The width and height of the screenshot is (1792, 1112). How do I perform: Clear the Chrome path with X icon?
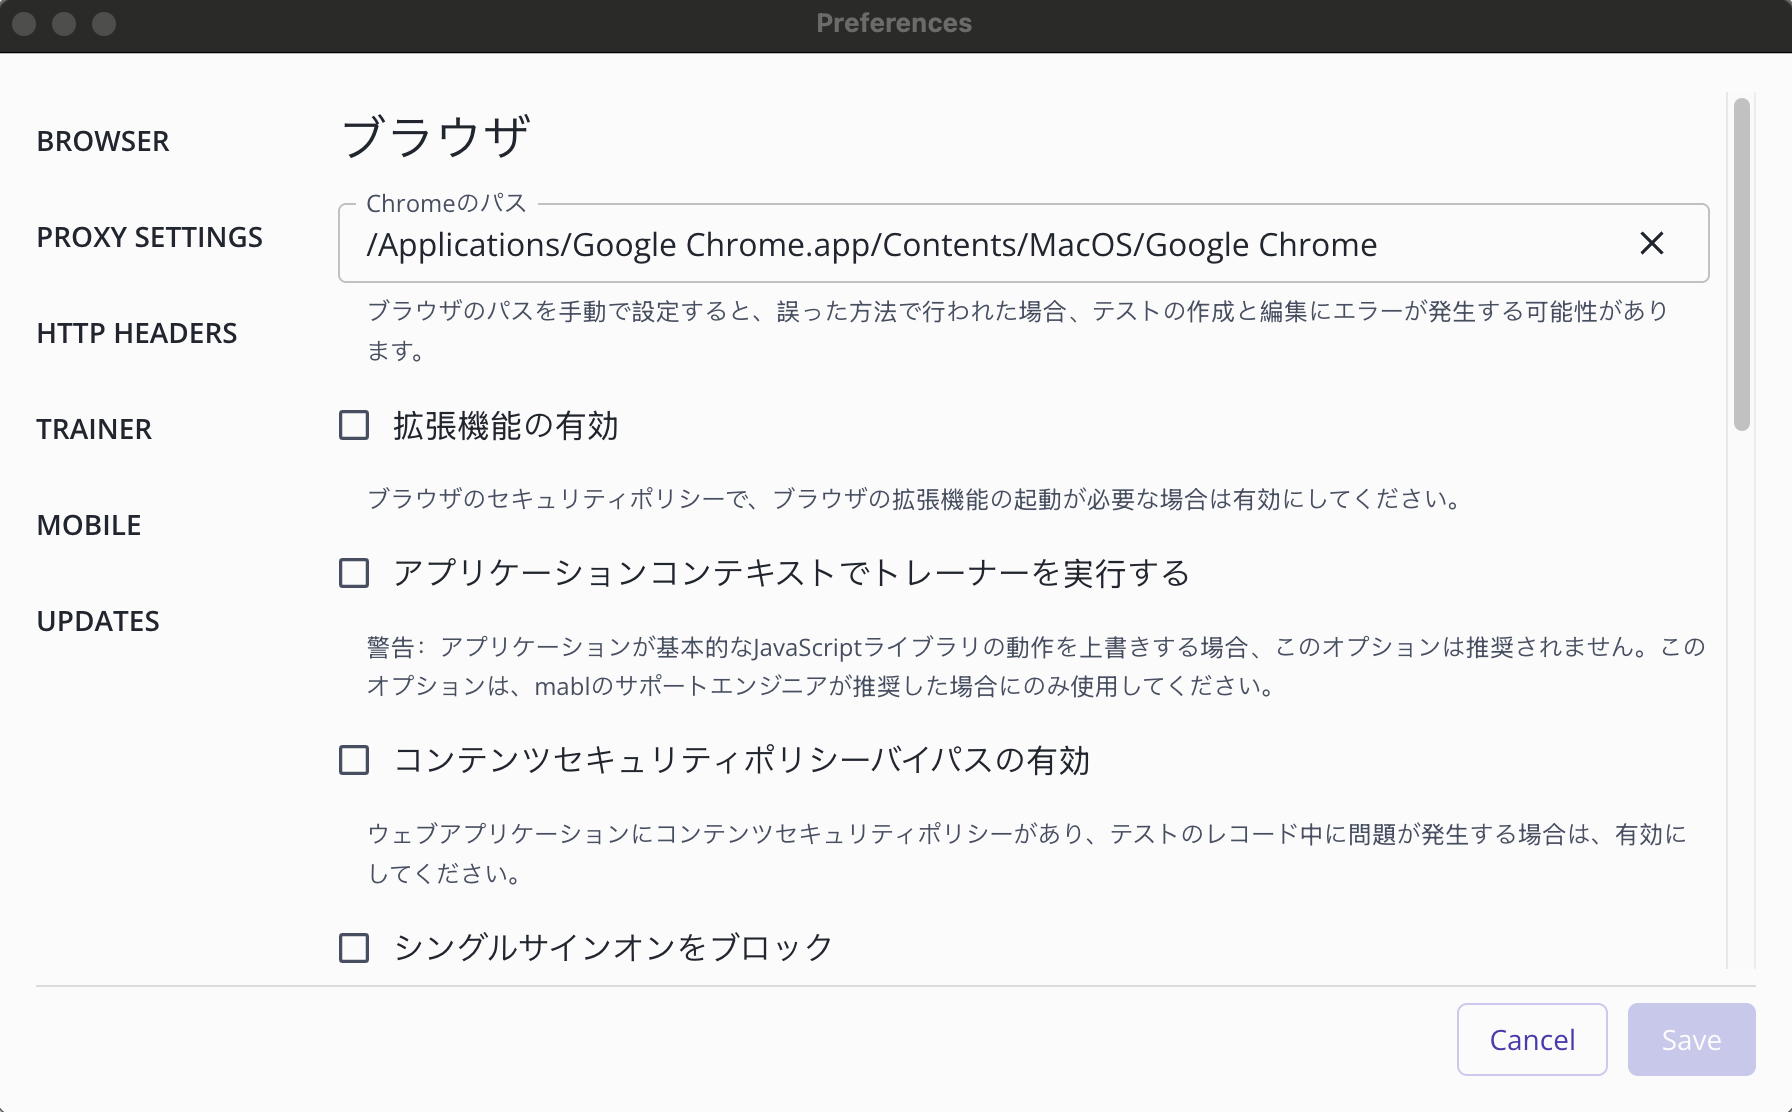click(x=1651, y=243)
